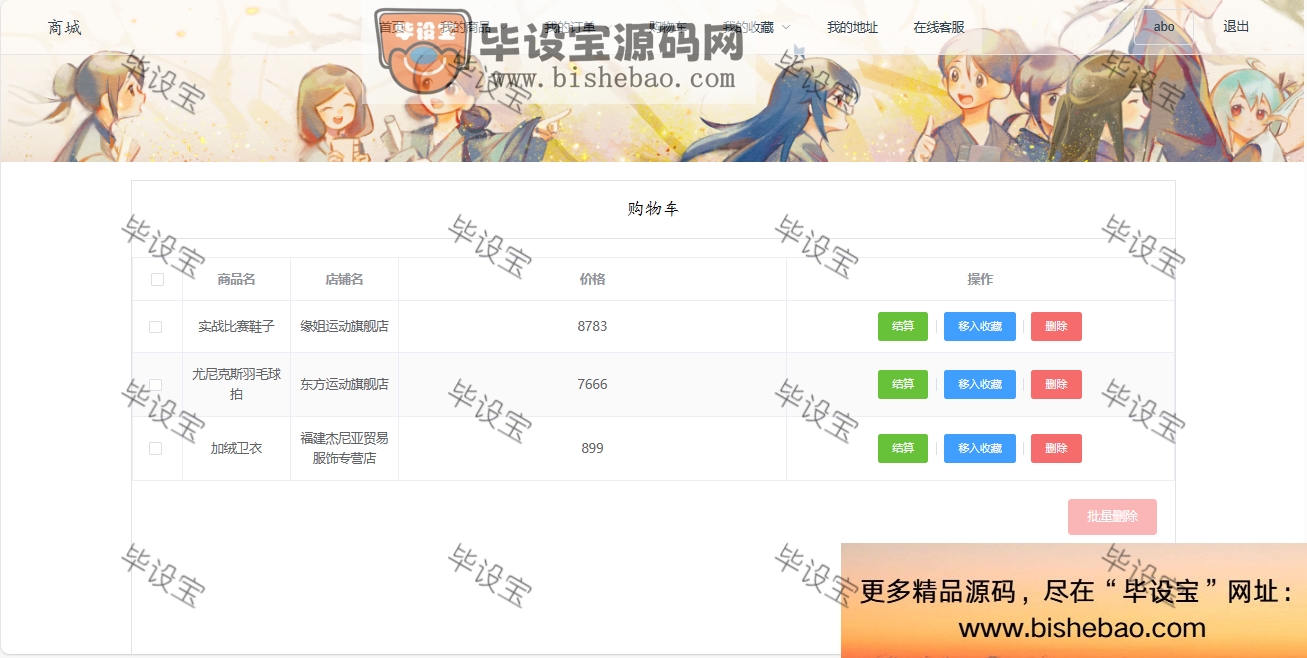Go to 我的地址 in the navigation
This screenshot has width=1307, height=658.
point(852,27)
